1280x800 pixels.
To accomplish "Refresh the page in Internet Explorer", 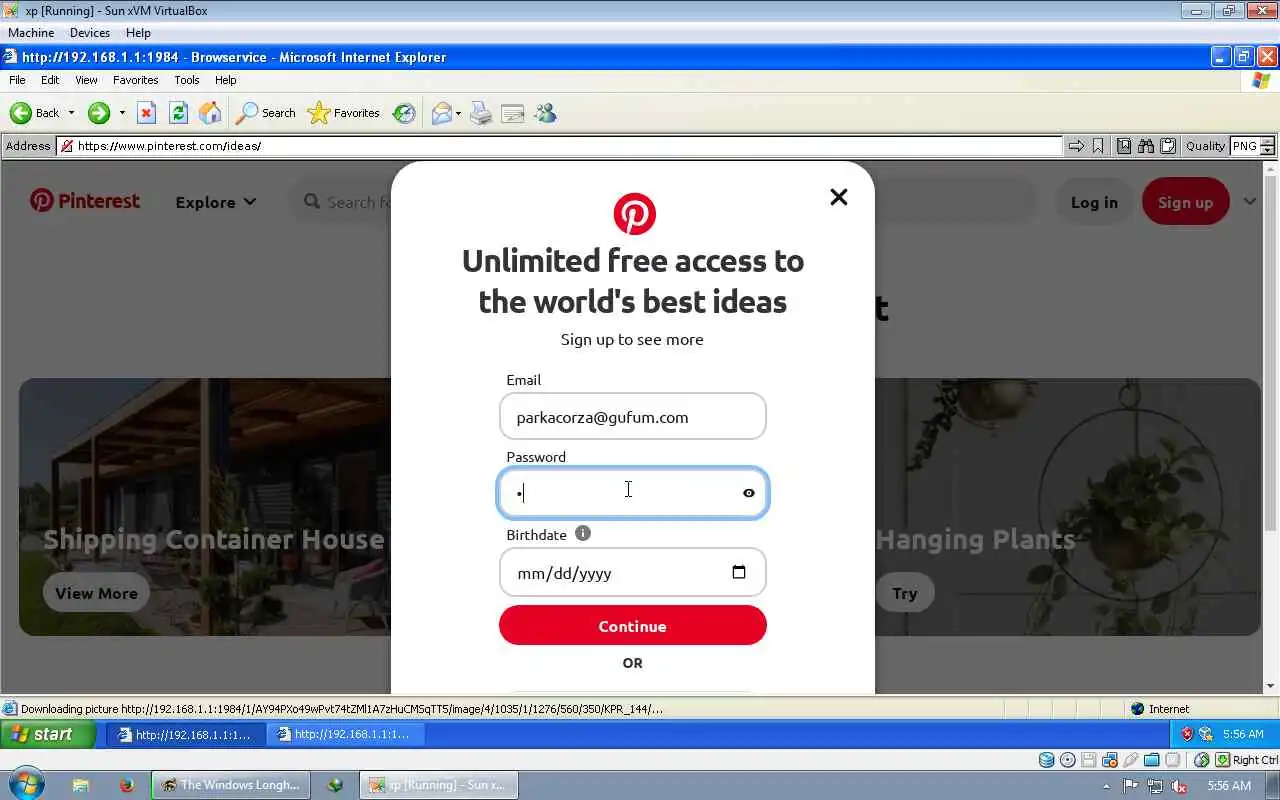I will [178, 113].
